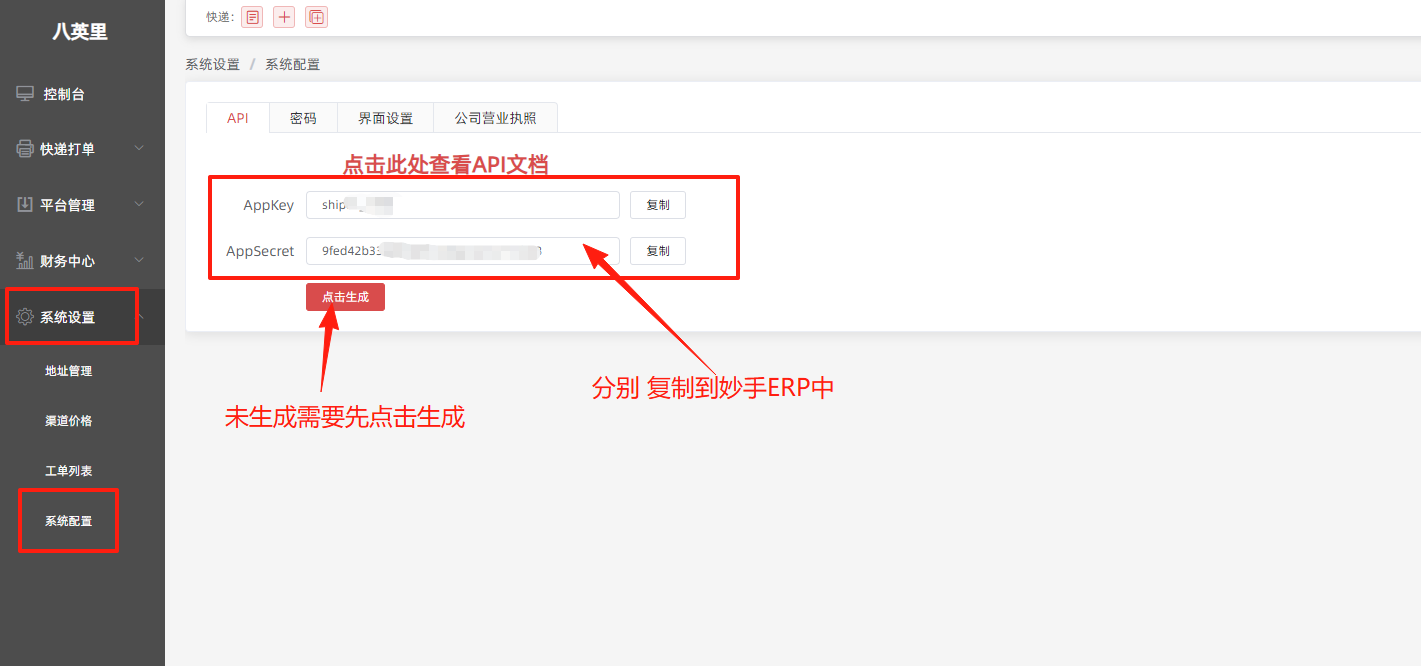Click the red 点击生成 button

[345, 297]
